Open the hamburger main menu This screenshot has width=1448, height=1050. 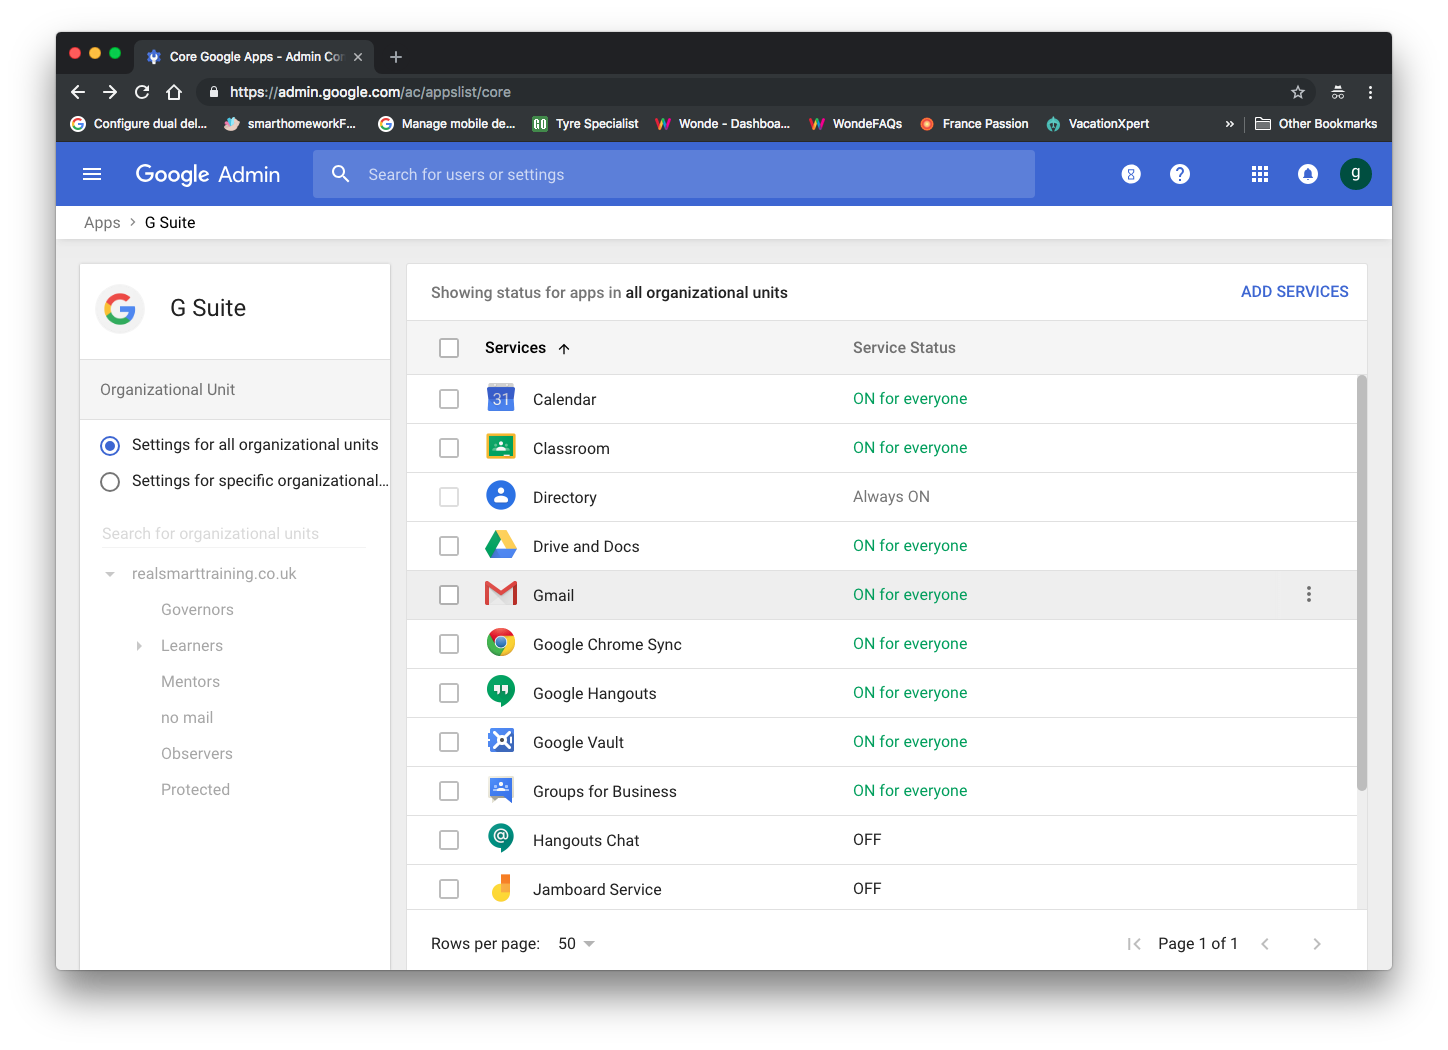92,174
